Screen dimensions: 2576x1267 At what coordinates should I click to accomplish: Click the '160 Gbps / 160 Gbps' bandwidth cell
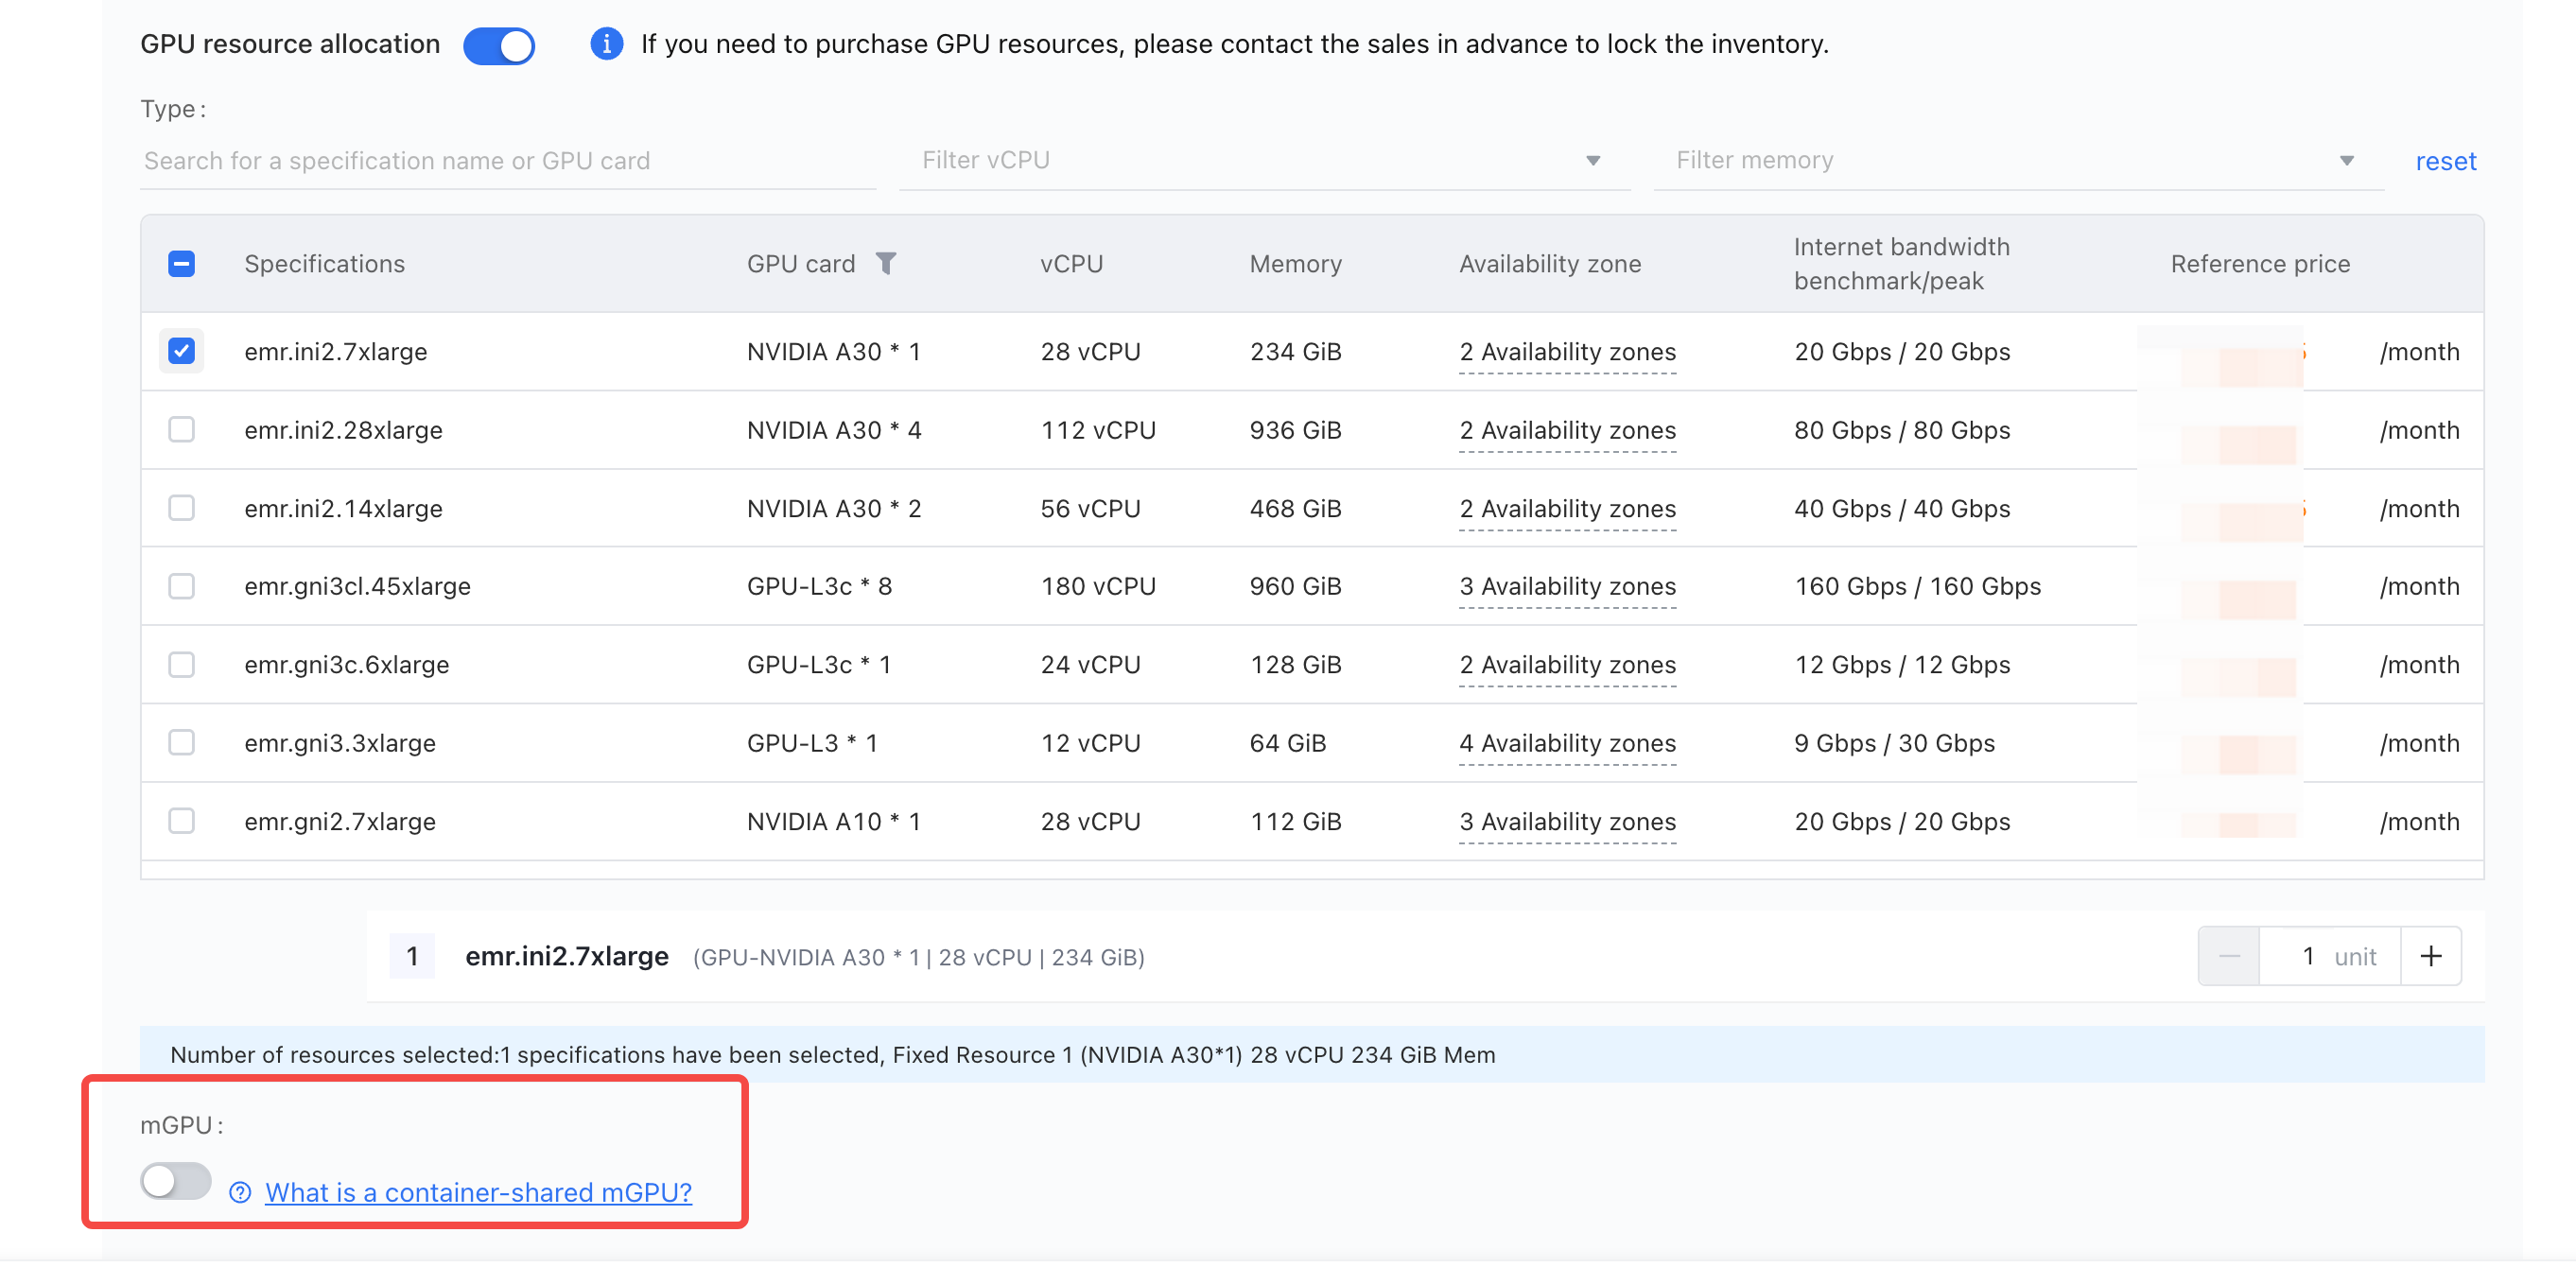1917,586
